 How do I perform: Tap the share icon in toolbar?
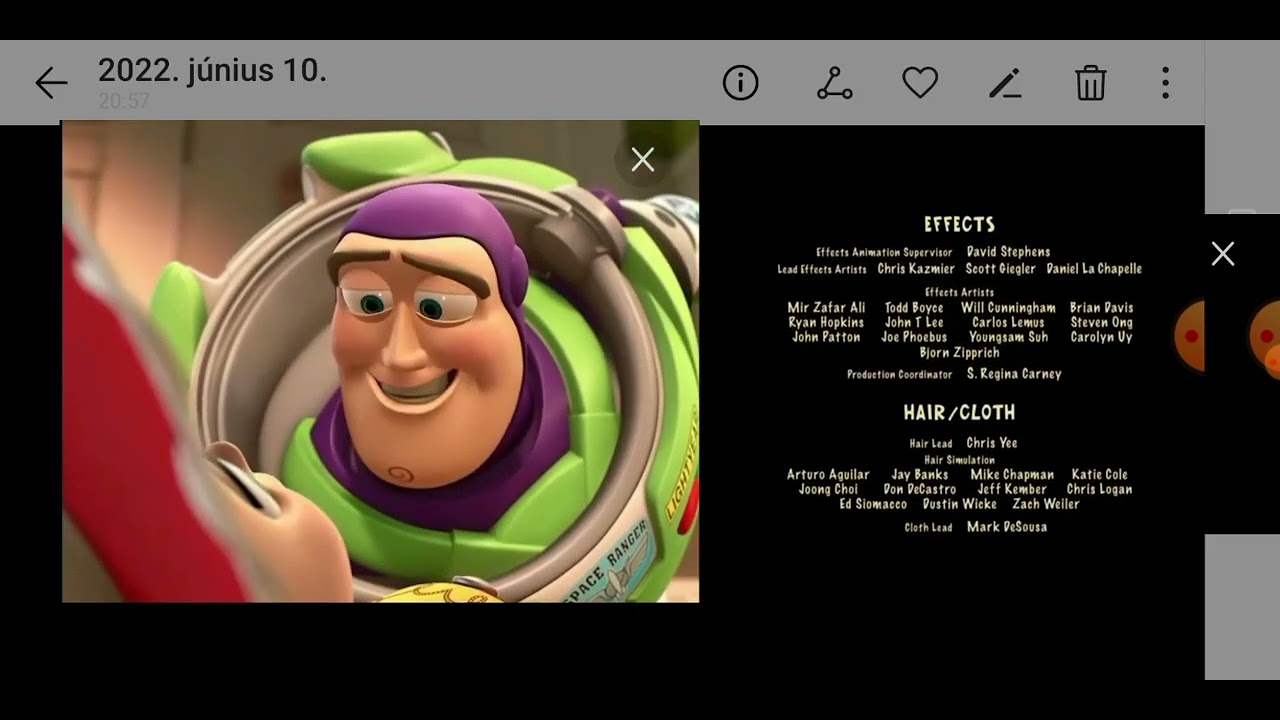tap(835, 83)
